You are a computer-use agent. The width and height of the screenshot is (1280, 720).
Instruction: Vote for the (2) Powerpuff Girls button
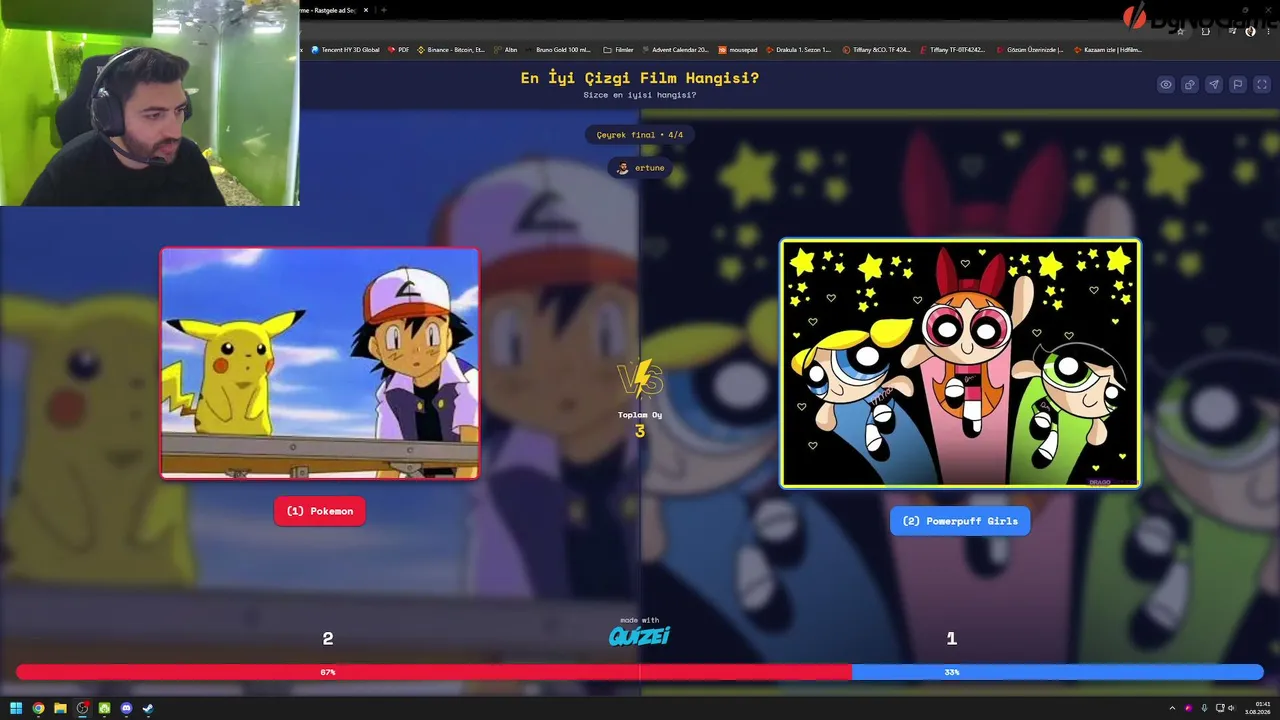coord(960,521)
